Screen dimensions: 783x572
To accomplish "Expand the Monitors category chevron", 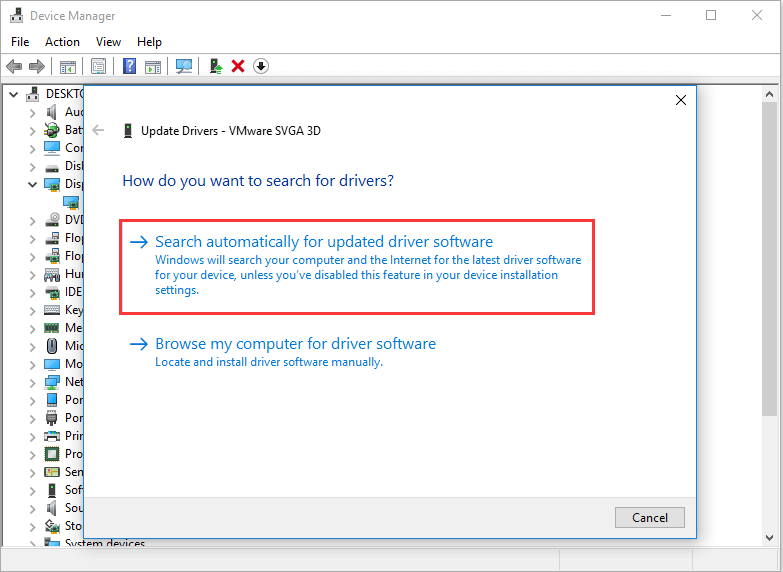I will [x=33, y=364].
